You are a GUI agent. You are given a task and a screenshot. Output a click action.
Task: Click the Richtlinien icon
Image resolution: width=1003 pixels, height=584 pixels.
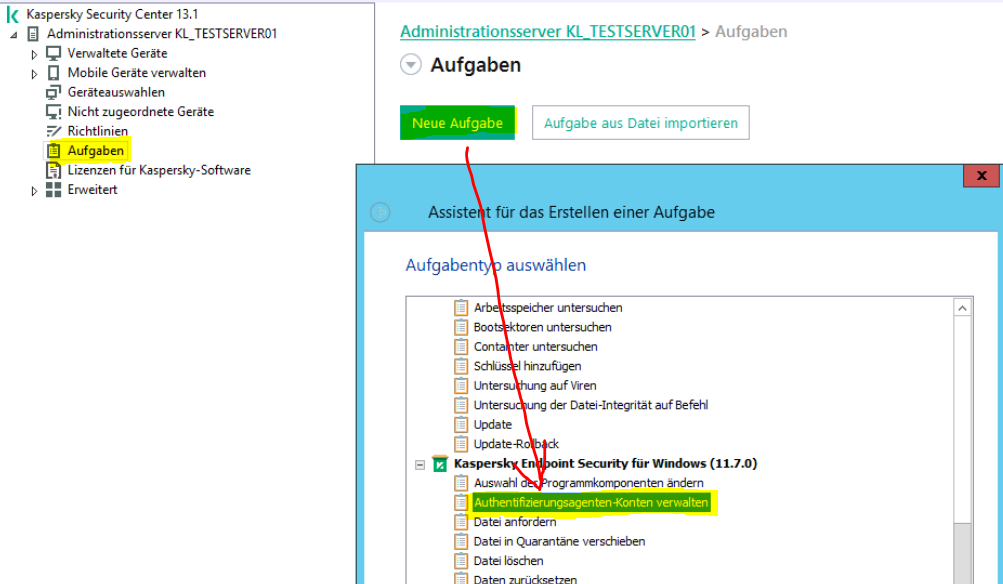pos(54,131)
